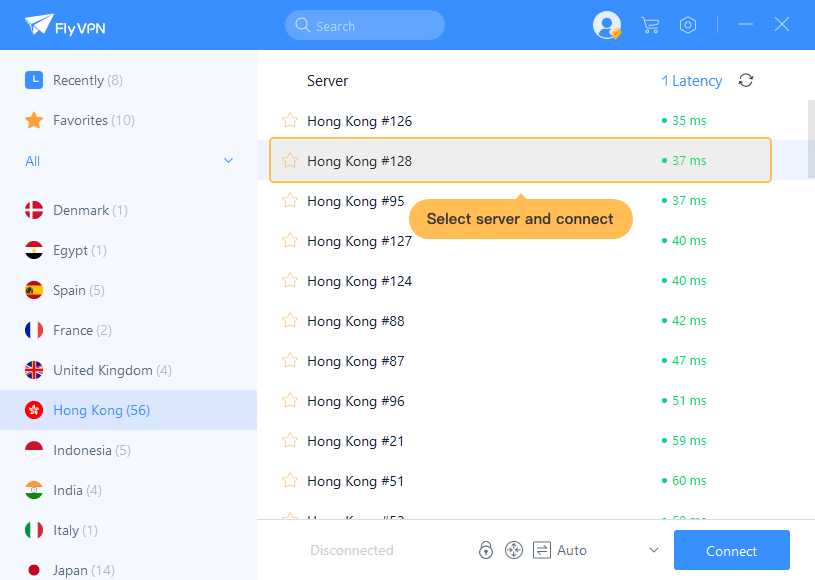Click the India flag icon
The width and height of the screenshot is (815, 580).
click(x=34, y=491)
